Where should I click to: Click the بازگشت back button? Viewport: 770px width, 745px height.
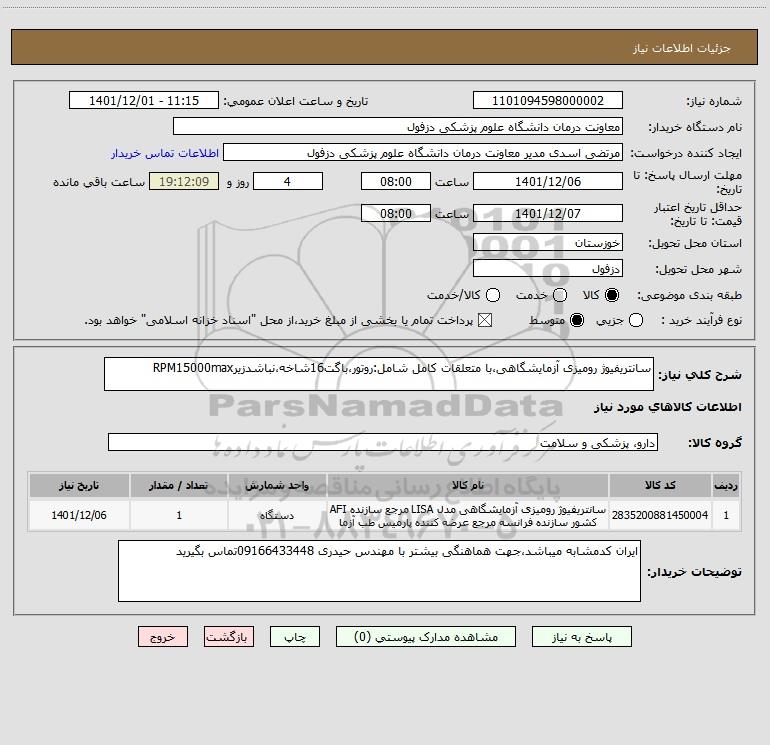point(229,637)
